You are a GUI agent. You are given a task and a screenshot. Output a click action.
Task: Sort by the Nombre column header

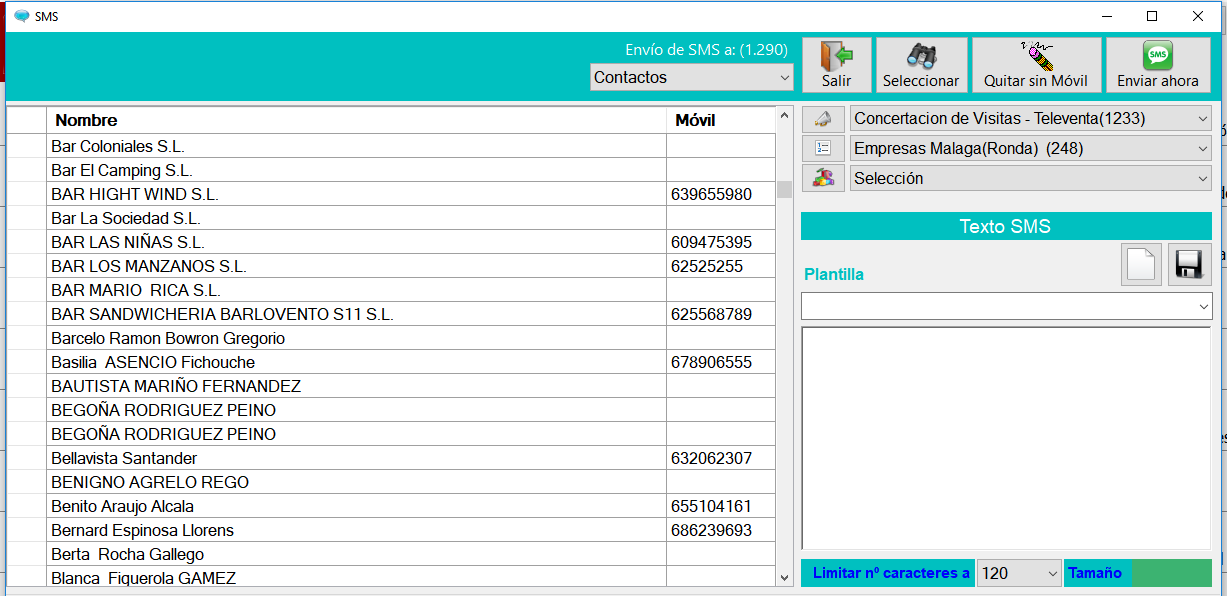[356, 120]
